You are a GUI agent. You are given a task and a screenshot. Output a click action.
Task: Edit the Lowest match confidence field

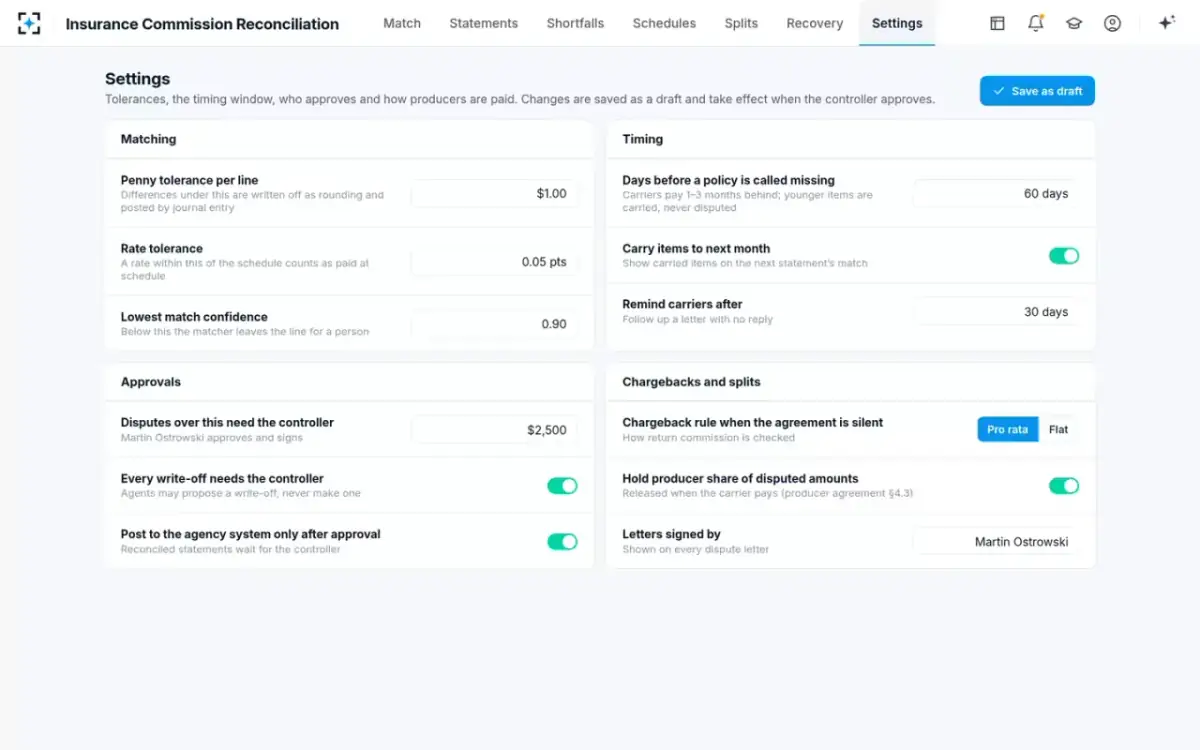coord(494,324)
